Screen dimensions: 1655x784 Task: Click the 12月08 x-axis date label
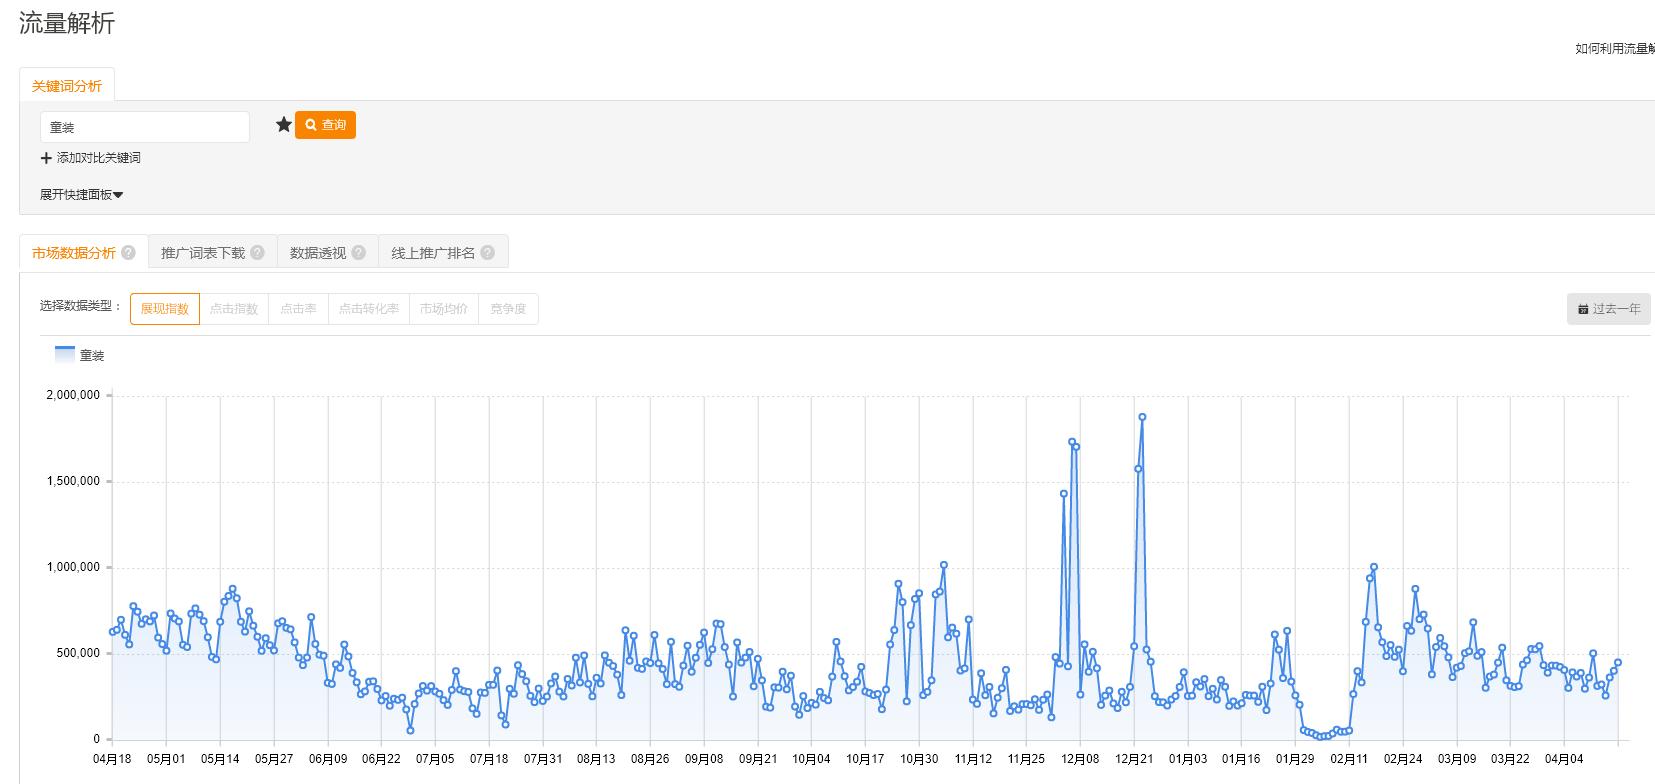click(x=1080, y=759)
